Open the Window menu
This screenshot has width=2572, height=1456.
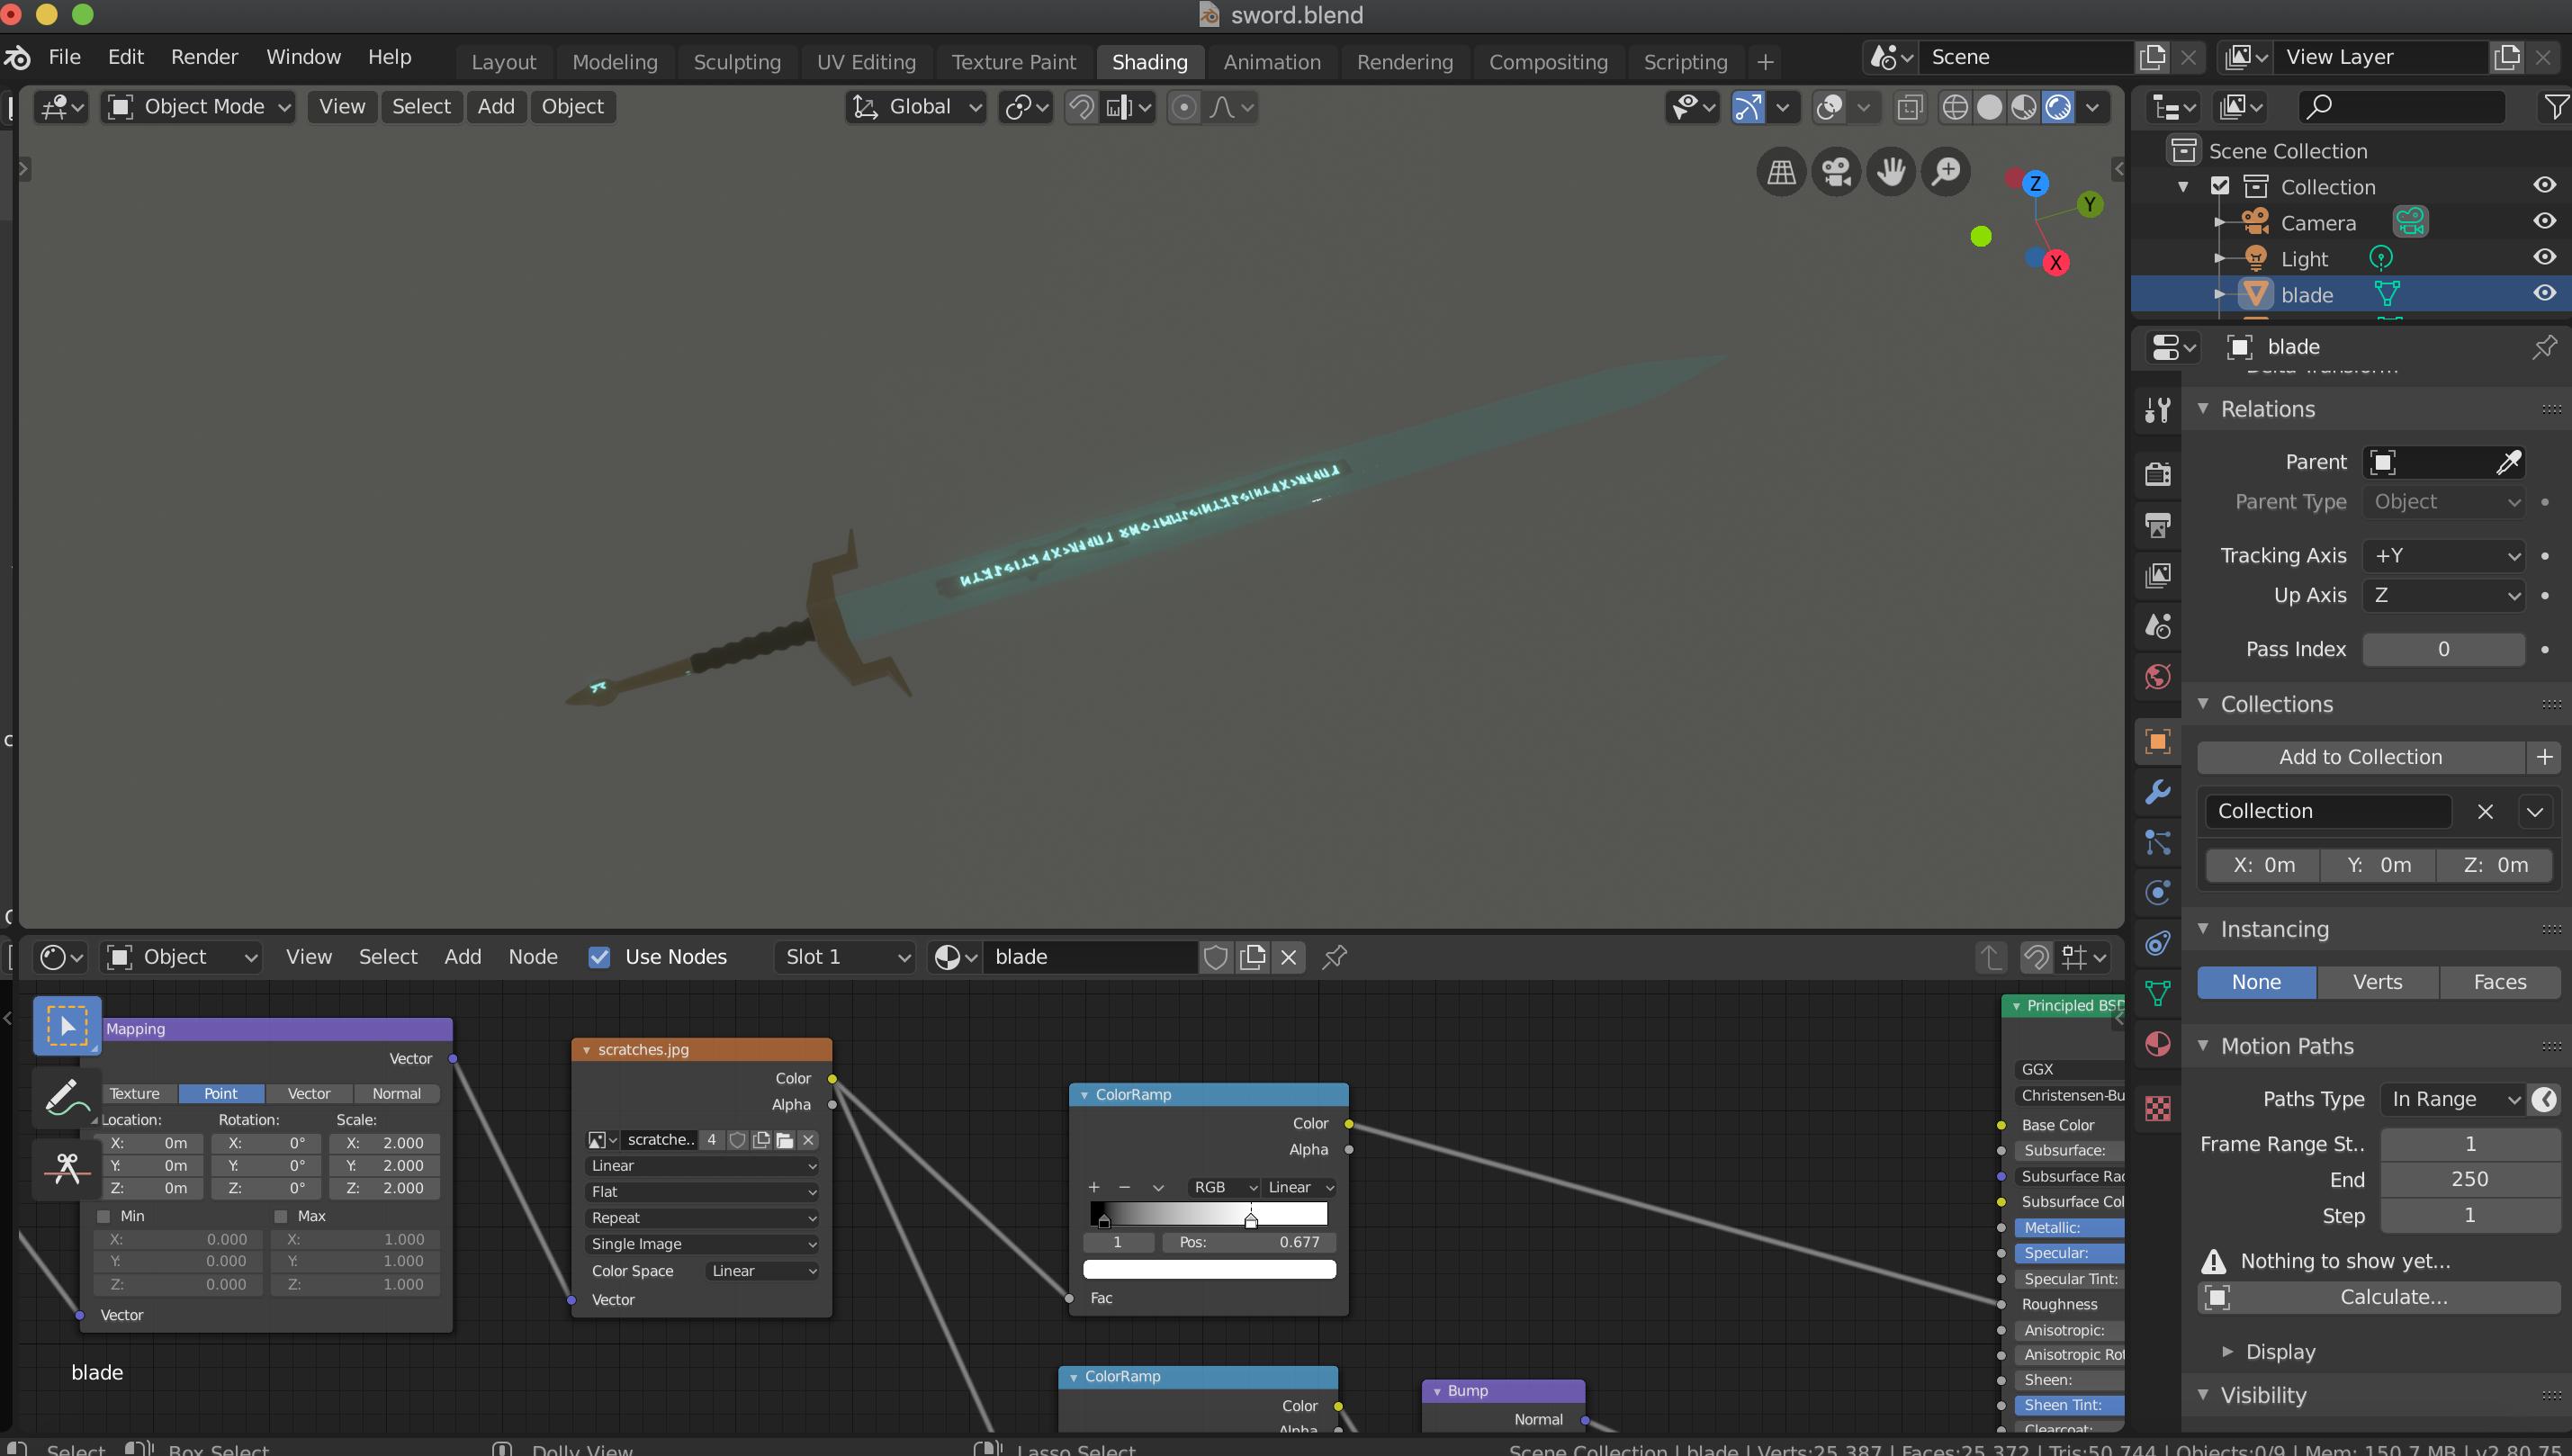pos(303,57)
